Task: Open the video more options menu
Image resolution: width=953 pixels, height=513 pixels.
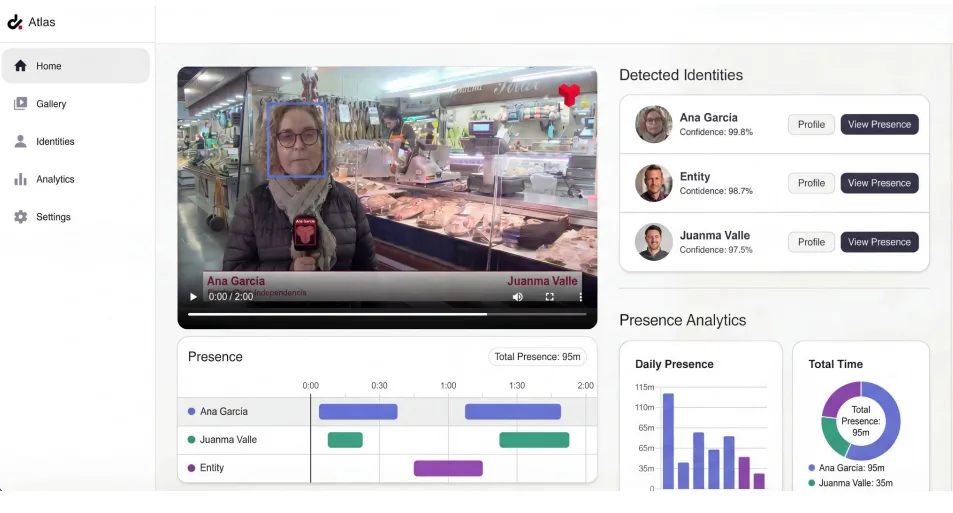Action: (x=580, y=297)
